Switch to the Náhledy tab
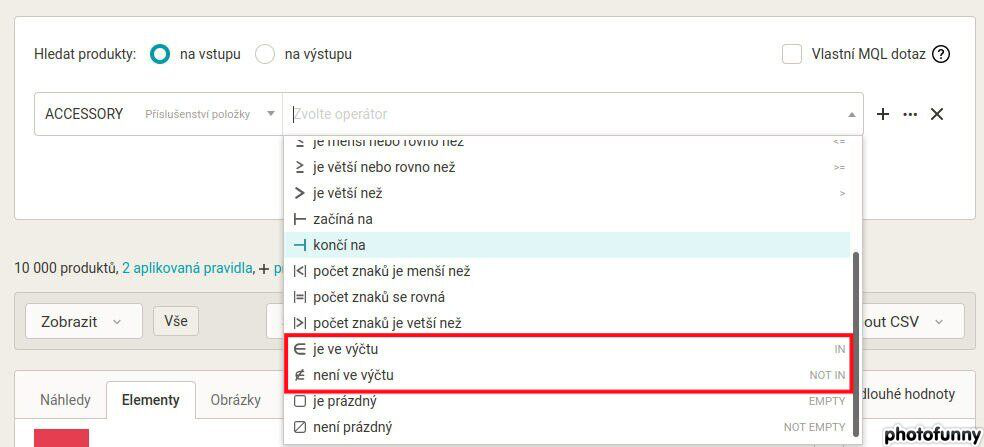Screen dimensions: 984x447 pos(65,400)
